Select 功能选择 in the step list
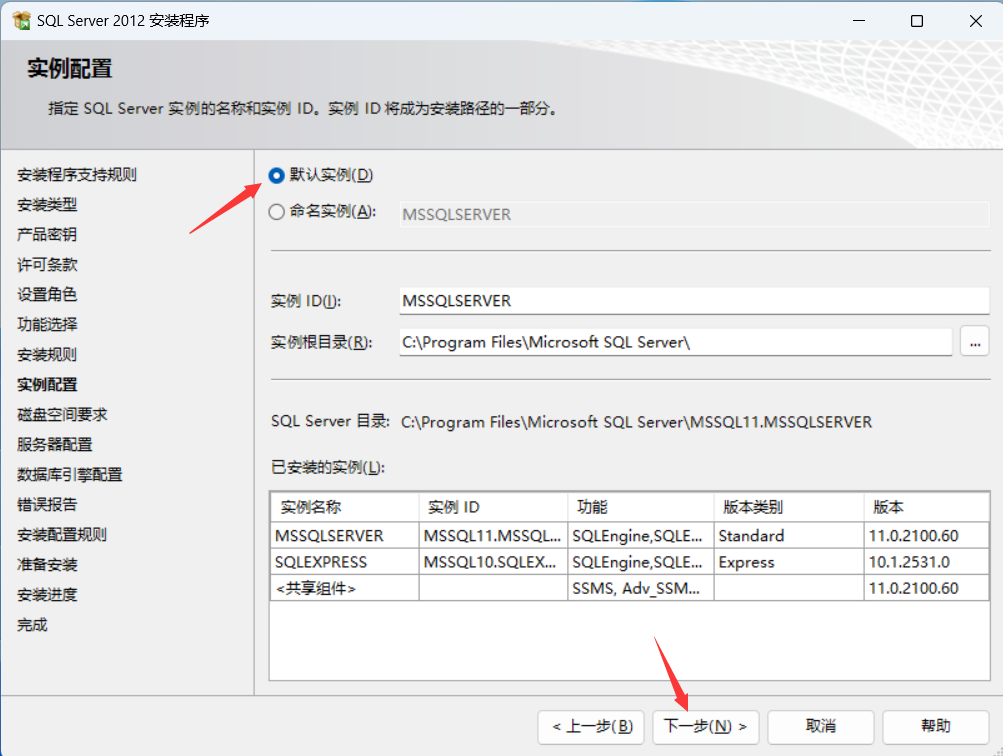1003x756 pixels. tap(47, 324)
